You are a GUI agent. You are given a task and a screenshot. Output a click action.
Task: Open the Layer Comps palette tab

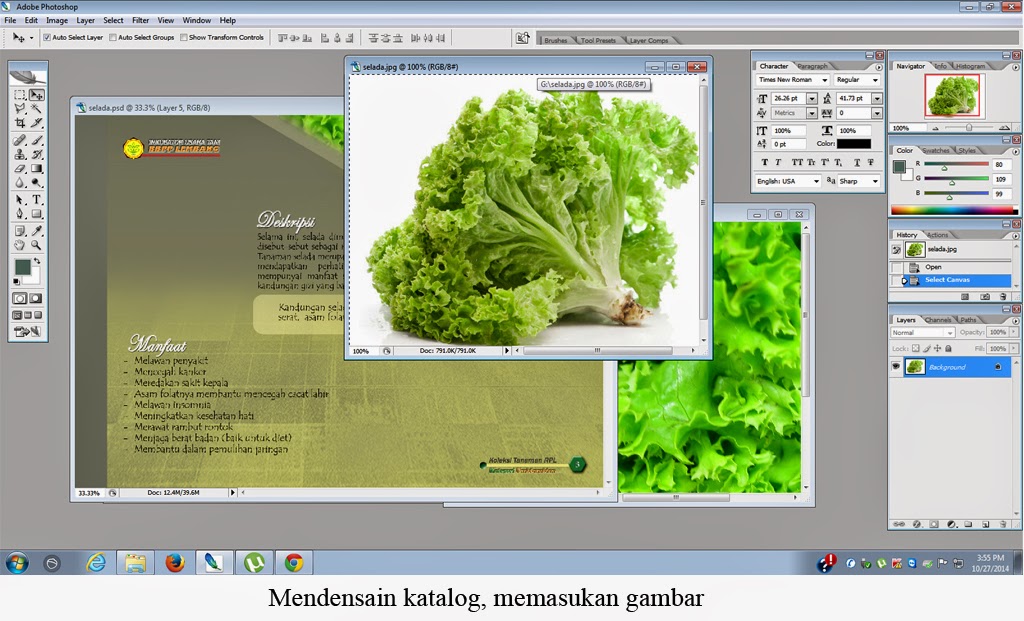click(x=648, y=40)
